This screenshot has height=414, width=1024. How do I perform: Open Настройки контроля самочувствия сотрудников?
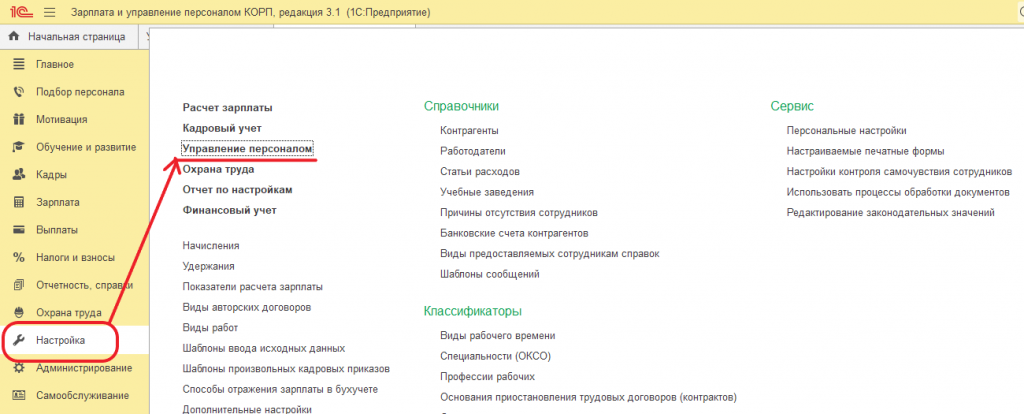click(x=899, y=172)
